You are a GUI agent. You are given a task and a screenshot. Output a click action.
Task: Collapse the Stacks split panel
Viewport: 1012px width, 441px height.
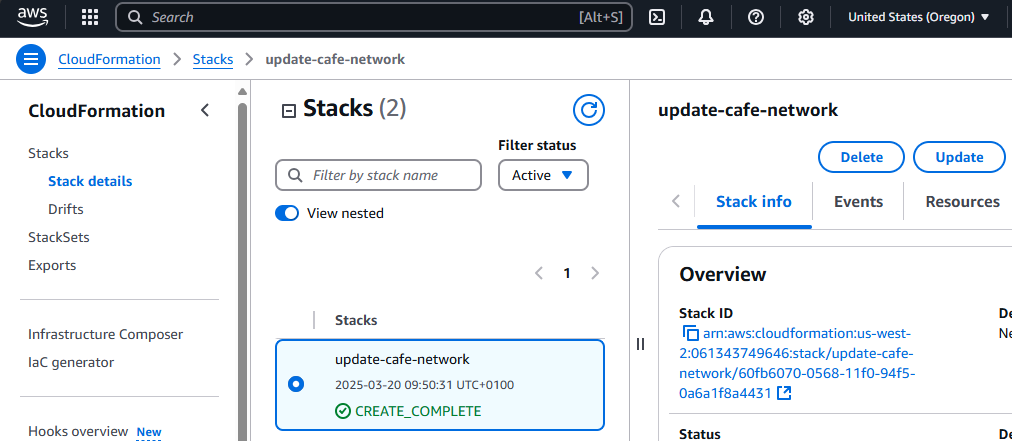[289, 112]
